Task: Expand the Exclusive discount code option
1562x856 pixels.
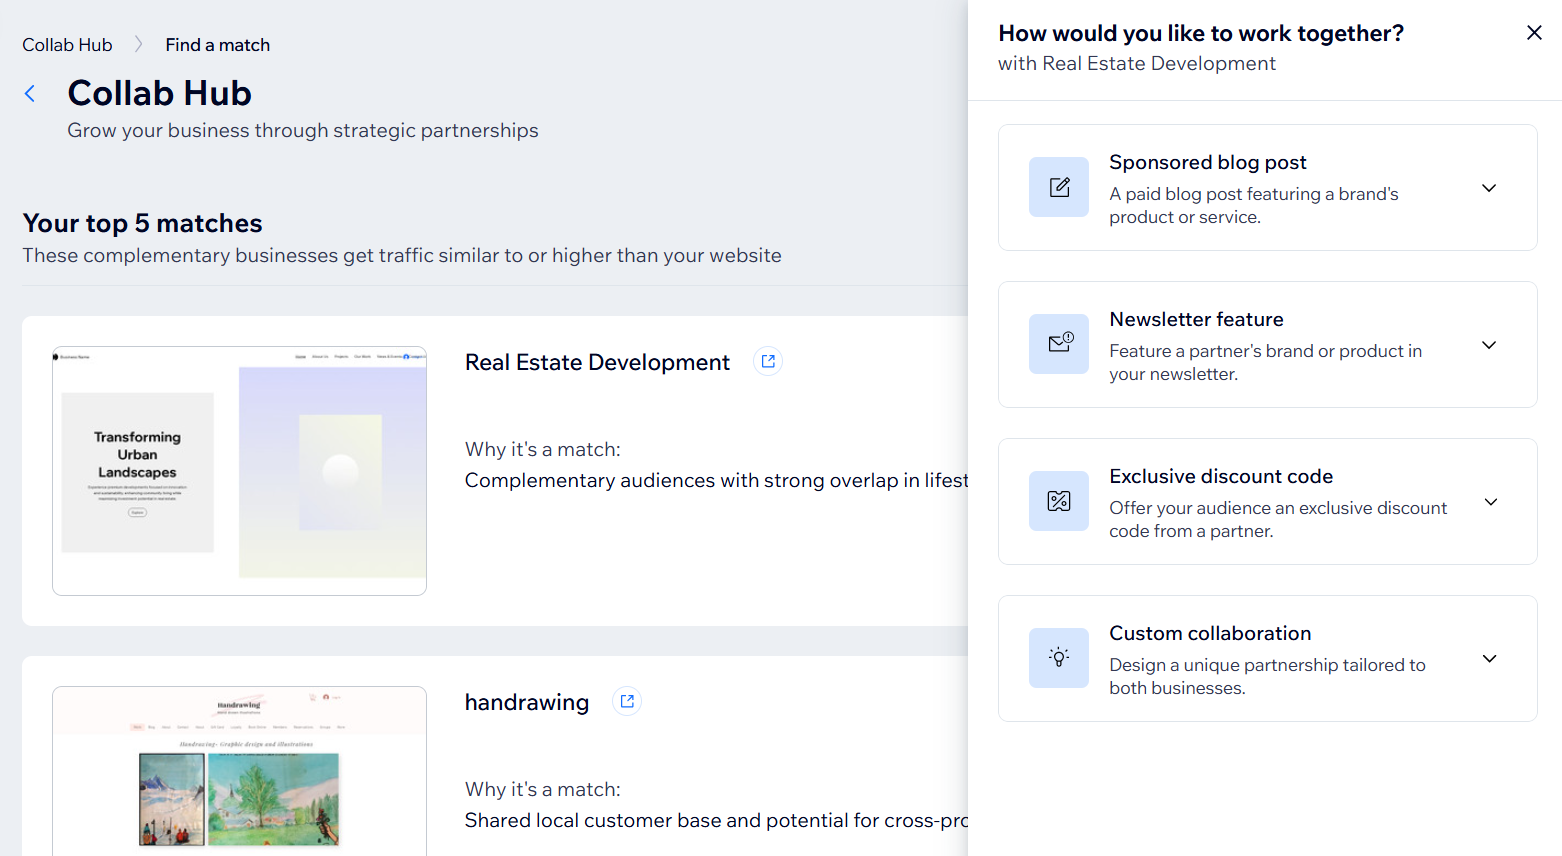Action: pyautogui.click(x=1490, y=502)
